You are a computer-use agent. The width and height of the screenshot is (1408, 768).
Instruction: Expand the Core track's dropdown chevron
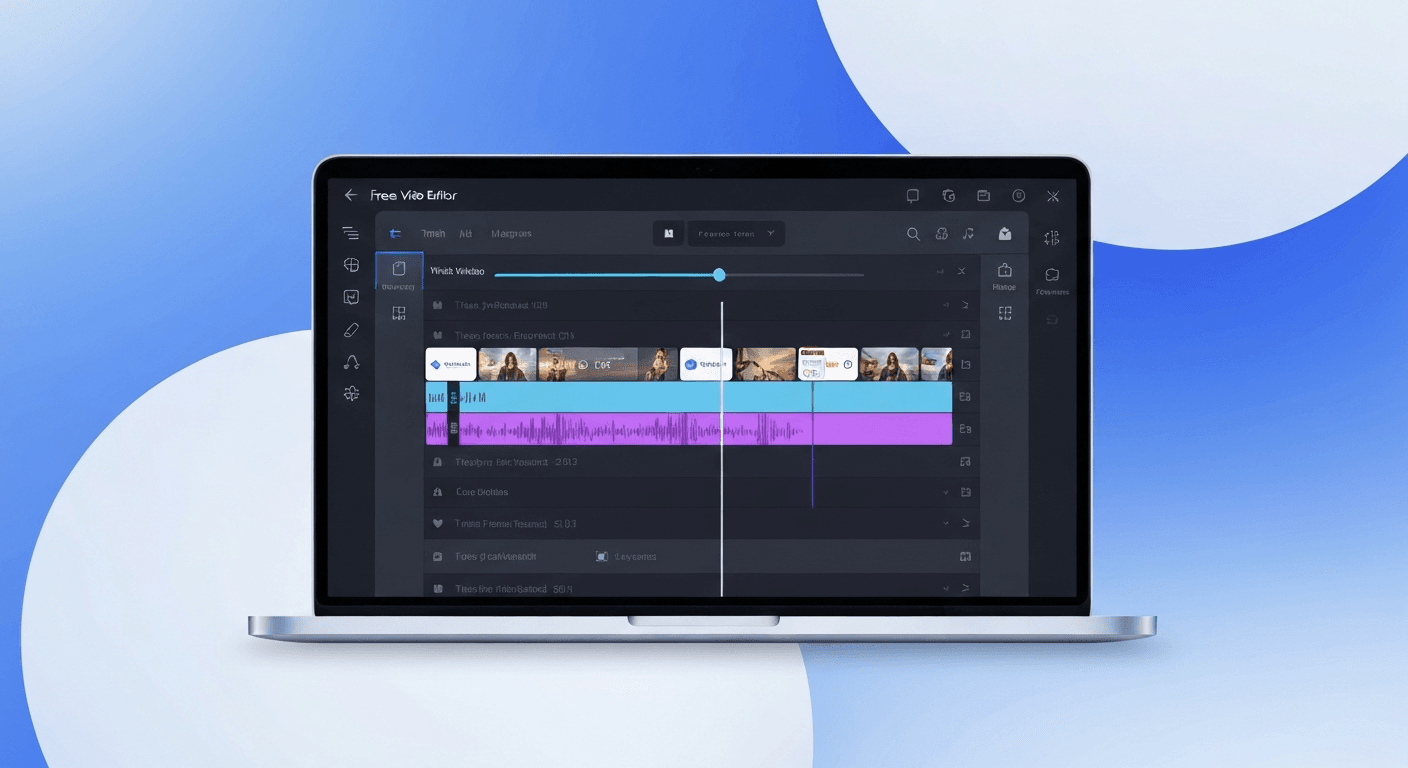pyautogui.click(x=945, y=492)
